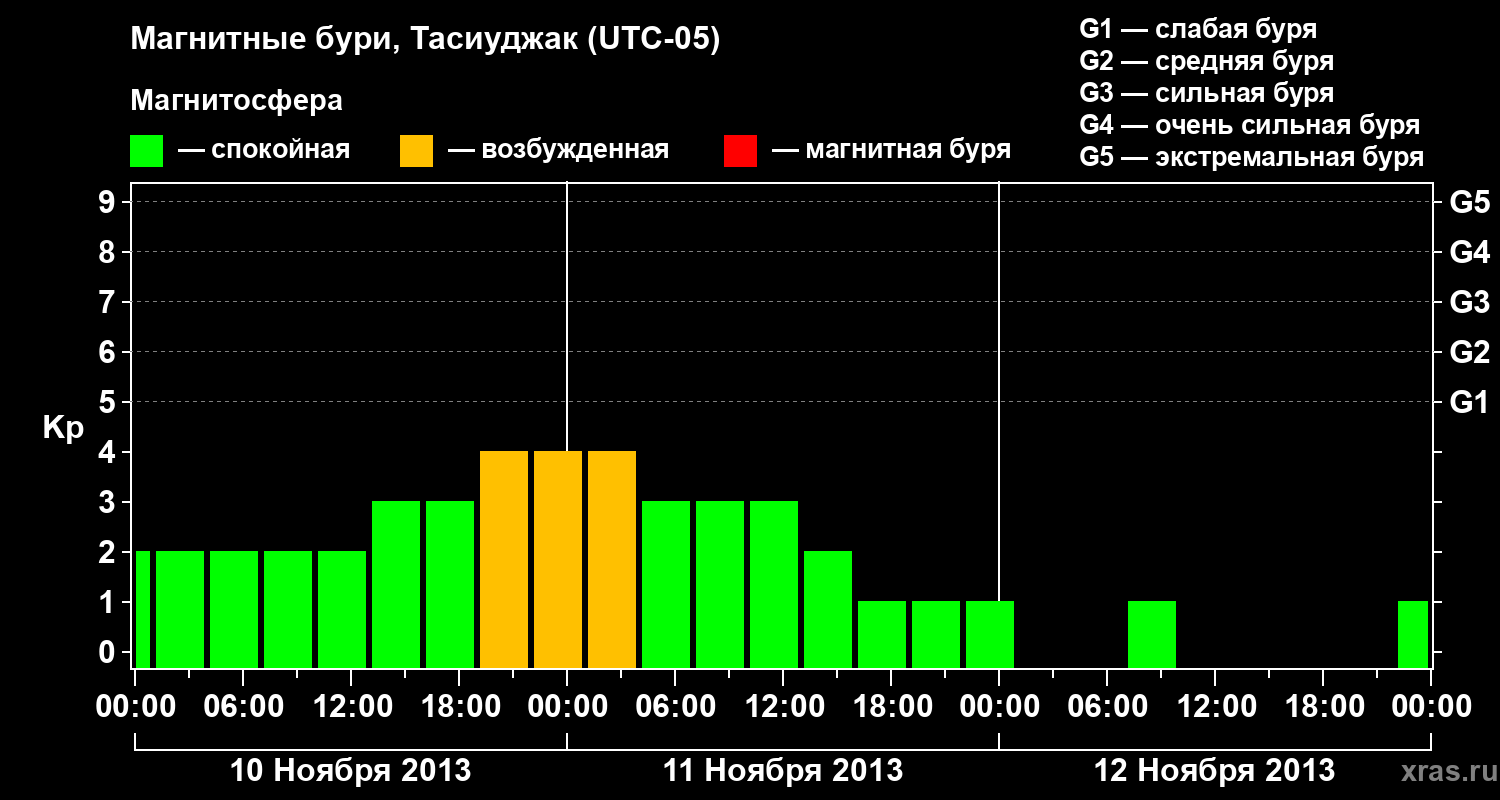Click the '— магнитная буря' legend text

(891, 150)
